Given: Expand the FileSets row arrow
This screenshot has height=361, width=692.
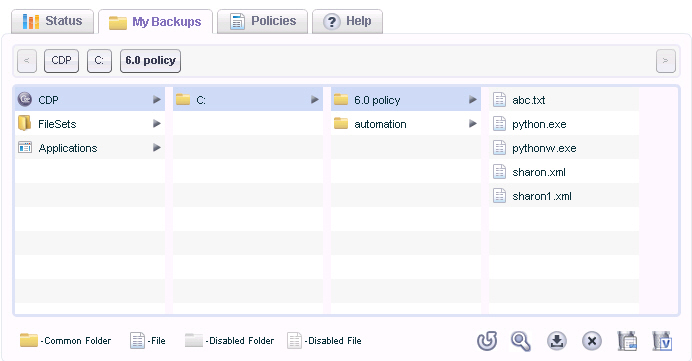Looking at the screenshot, I should pos(157,124).
